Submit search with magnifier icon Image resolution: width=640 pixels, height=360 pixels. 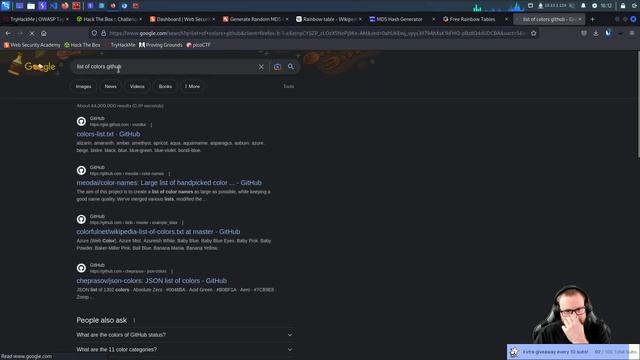tap(291, 67)
